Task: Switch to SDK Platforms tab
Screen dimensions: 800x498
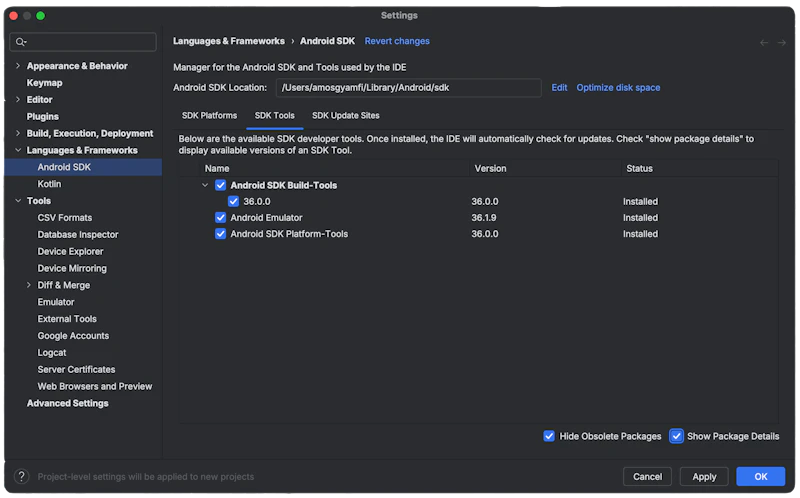Action: 209,116
